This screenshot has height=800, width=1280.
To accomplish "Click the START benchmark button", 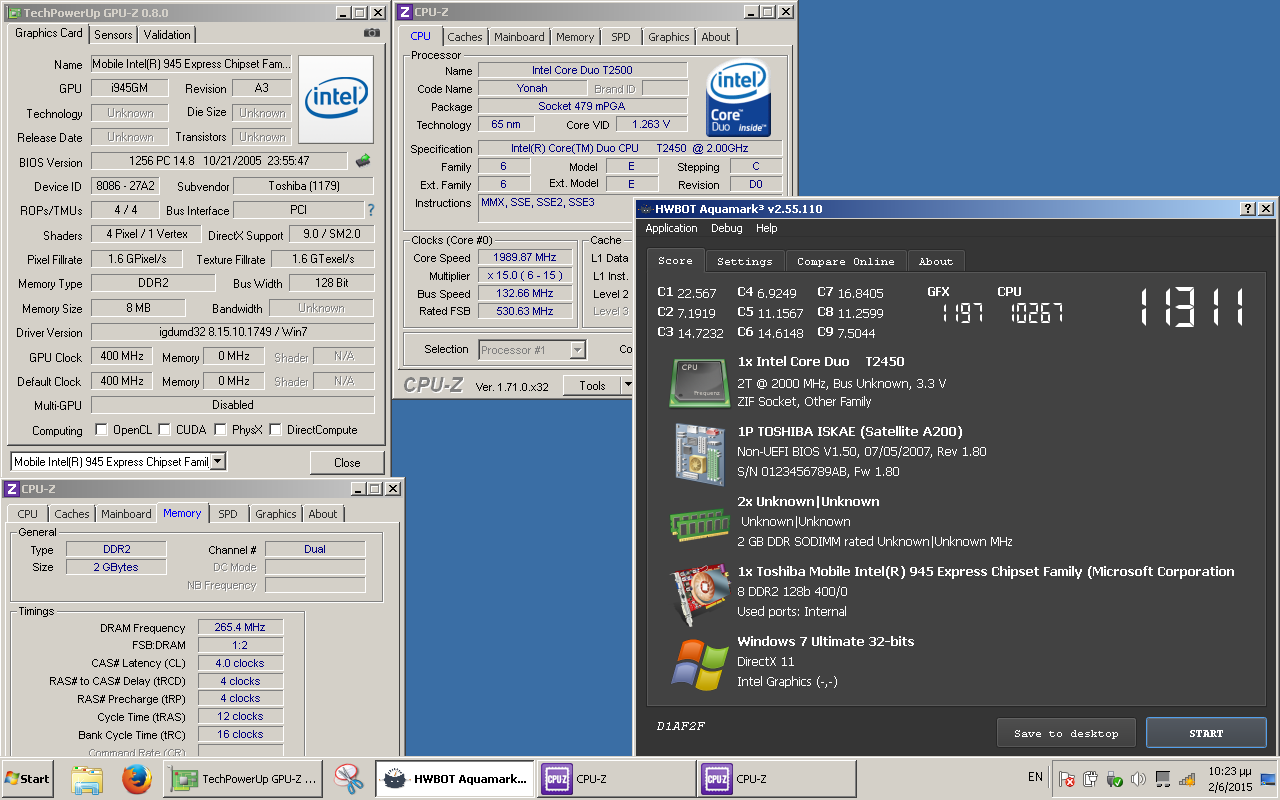I will [1206, 733].
